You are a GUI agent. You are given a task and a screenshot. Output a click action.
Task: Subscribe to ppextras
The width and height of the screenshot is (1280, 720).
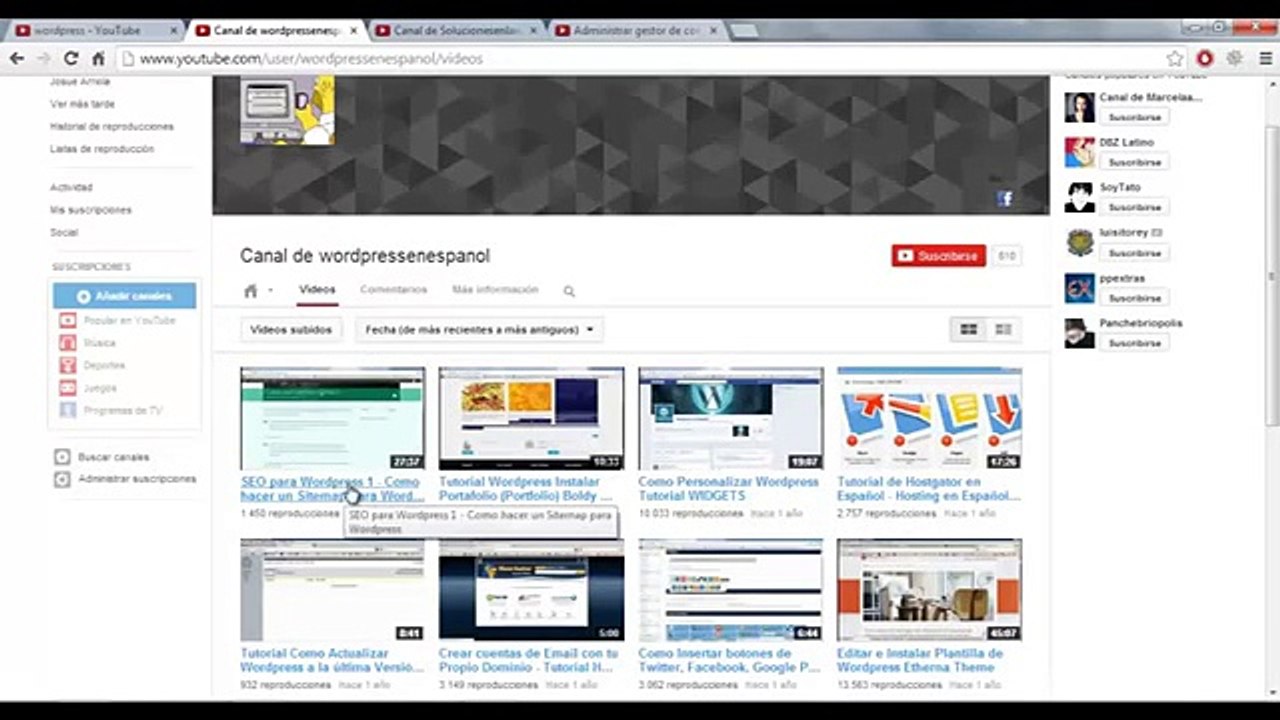[x=1134, y=298]
